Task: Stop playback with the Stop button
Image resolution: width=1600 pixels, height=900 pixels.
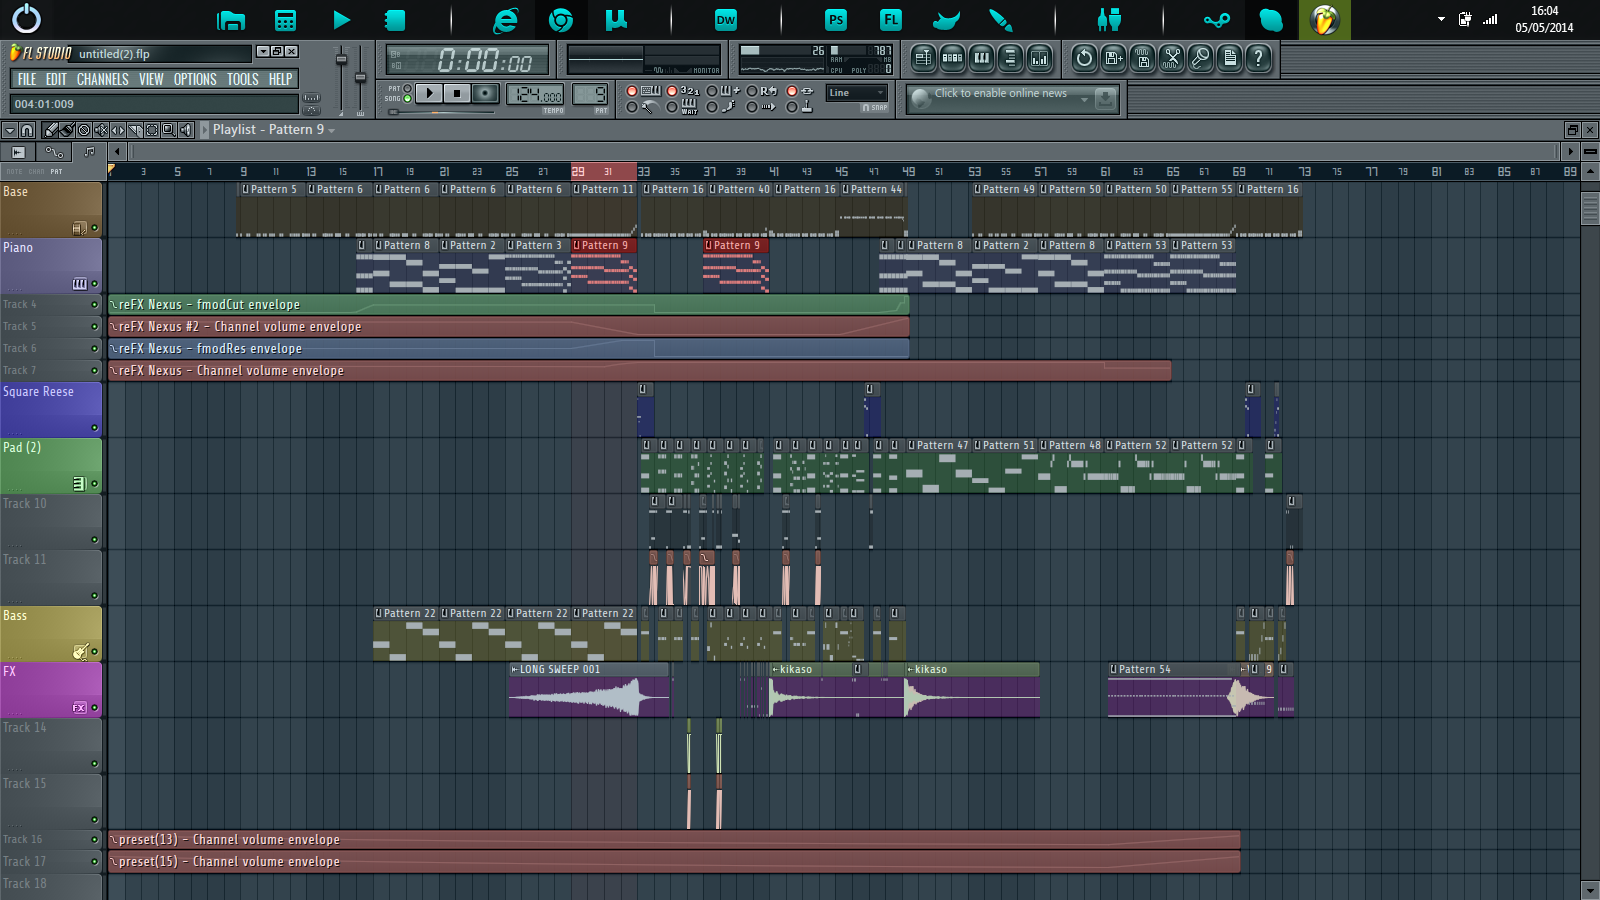Action: pos(456,93)
